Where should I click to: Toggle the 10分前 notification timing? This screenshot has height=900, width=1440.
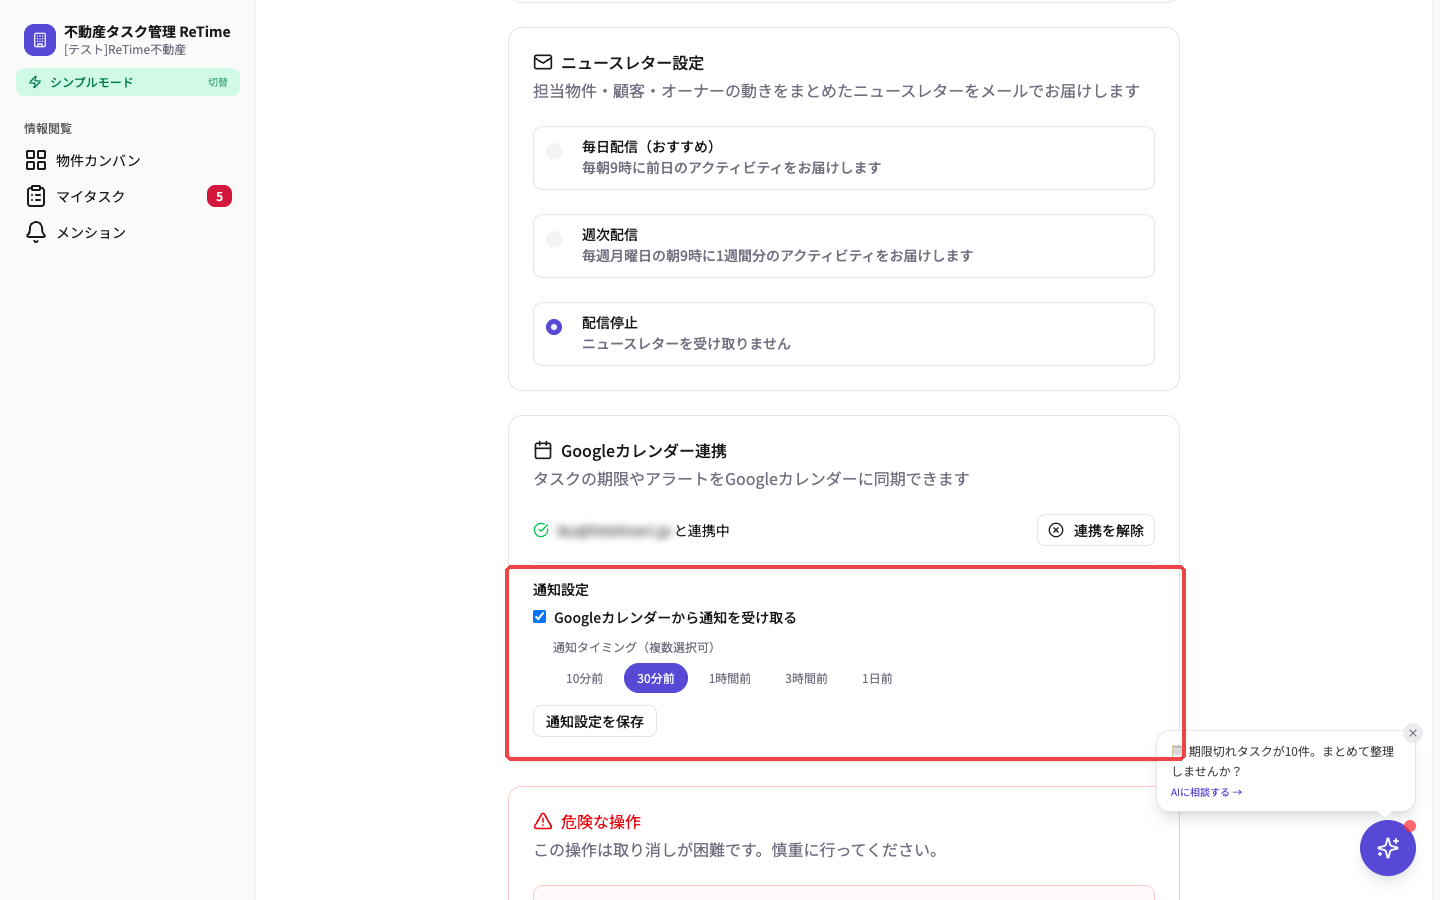pos(584,678)
